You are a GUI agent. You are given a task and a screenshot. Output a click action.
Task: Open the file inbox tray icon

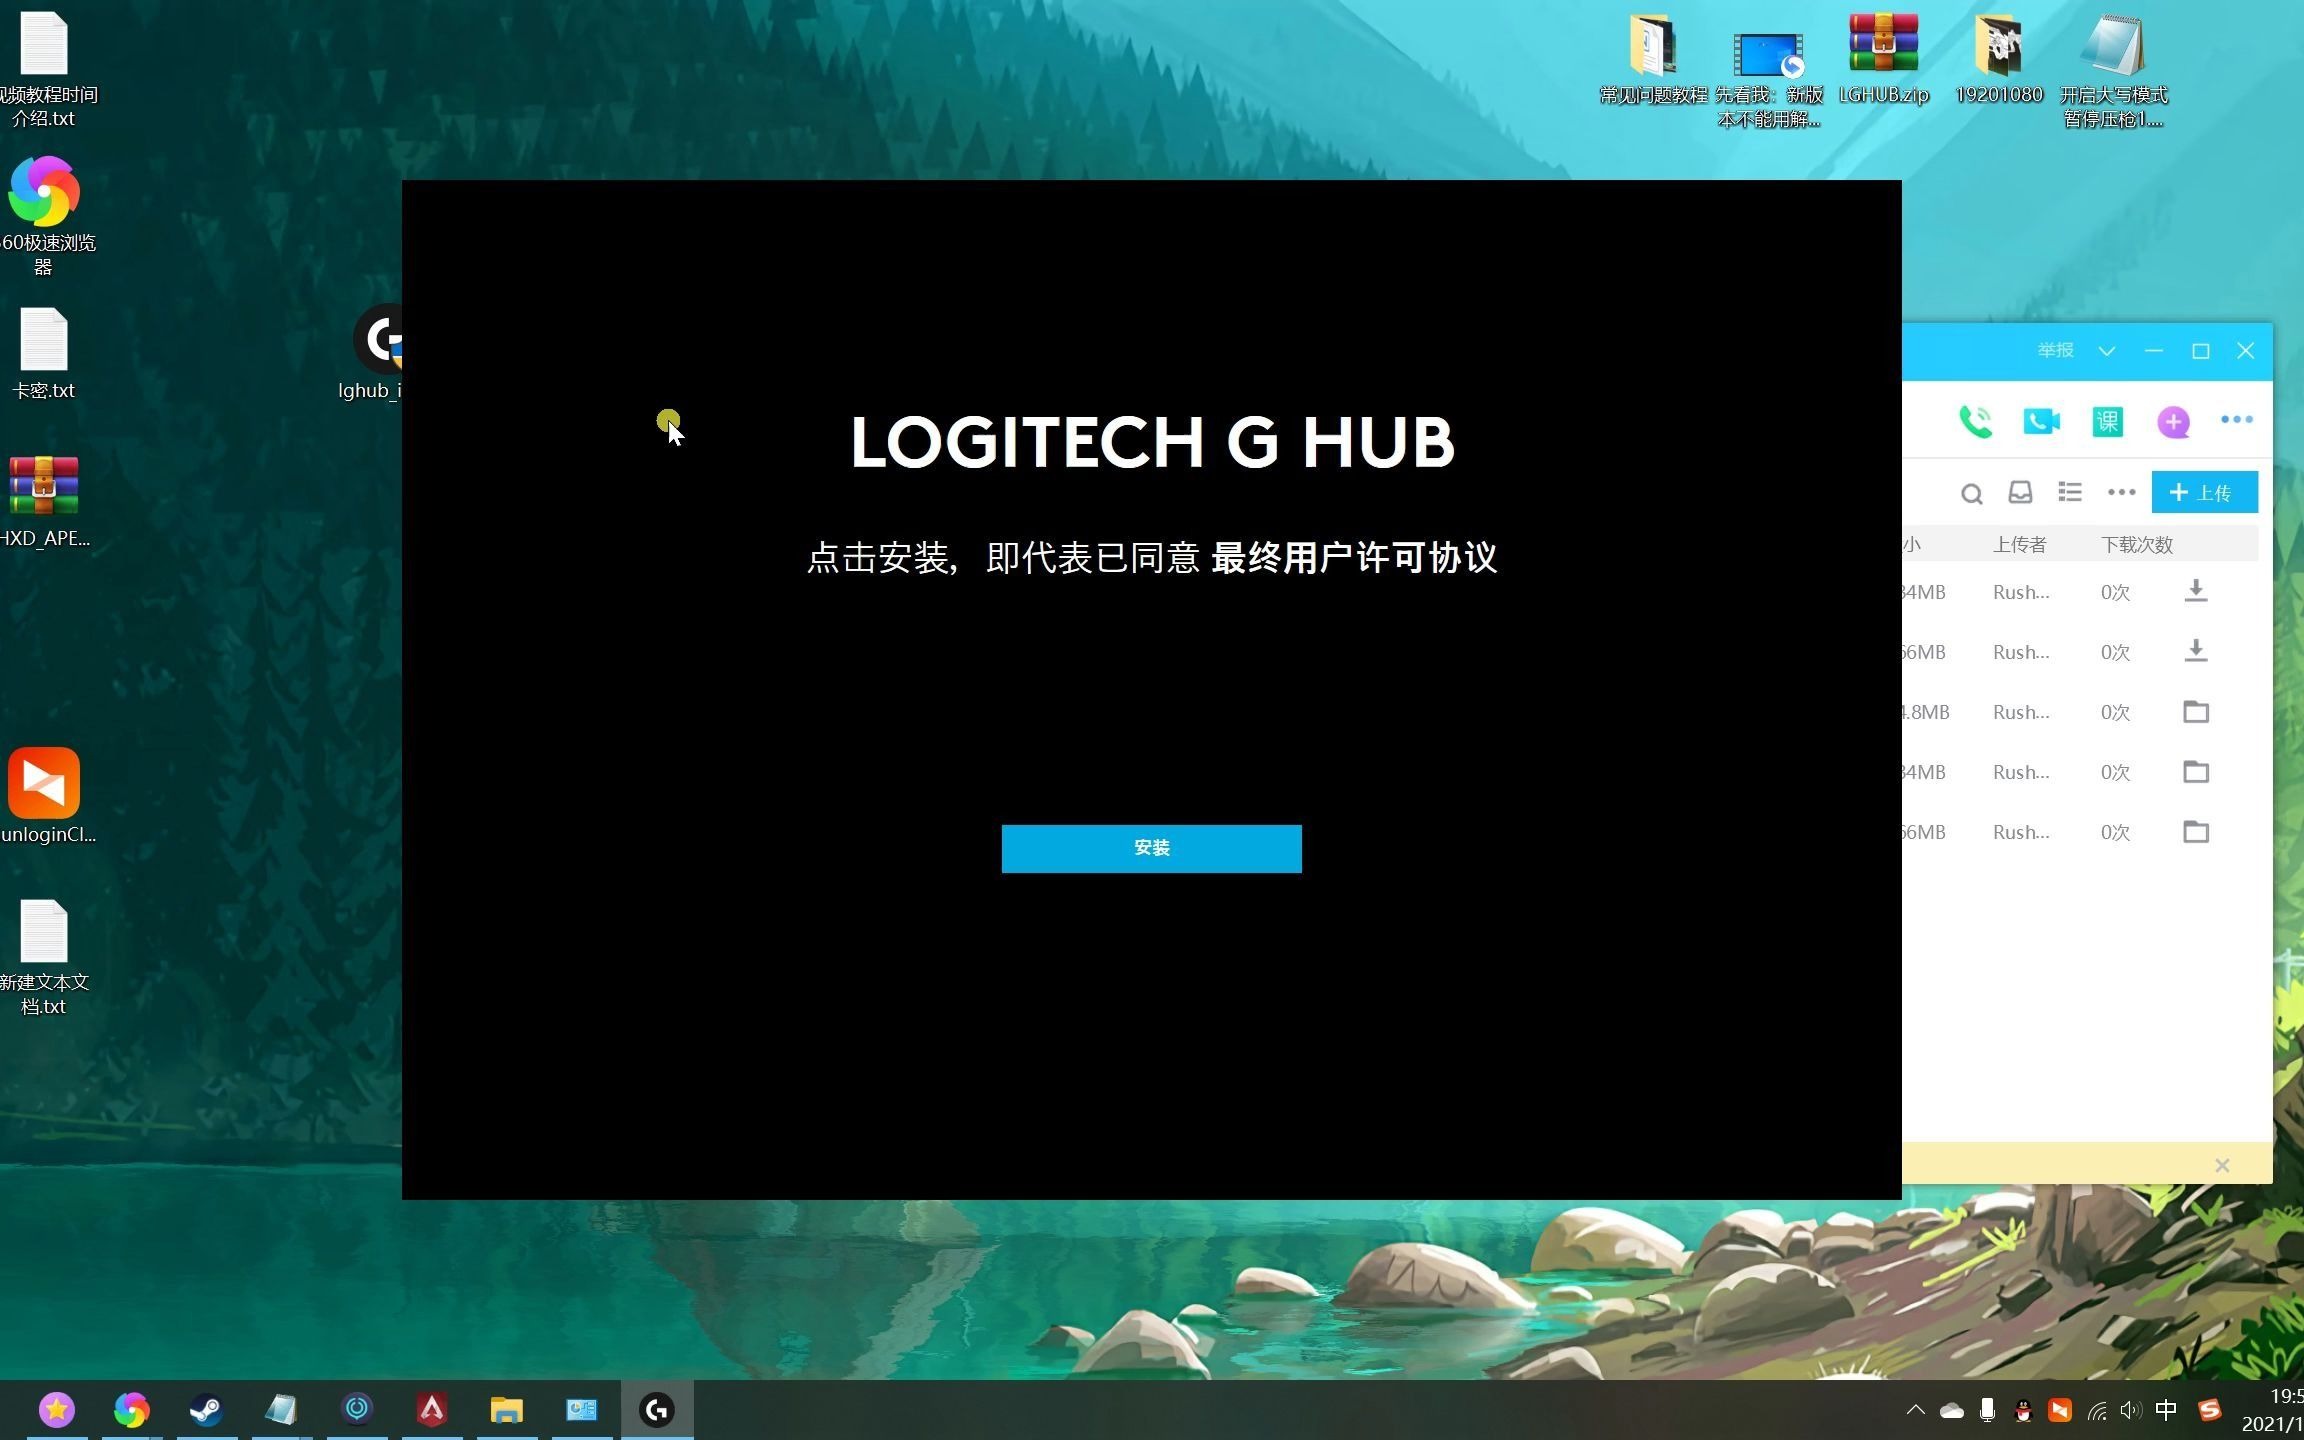click(x=2020, y=492)
